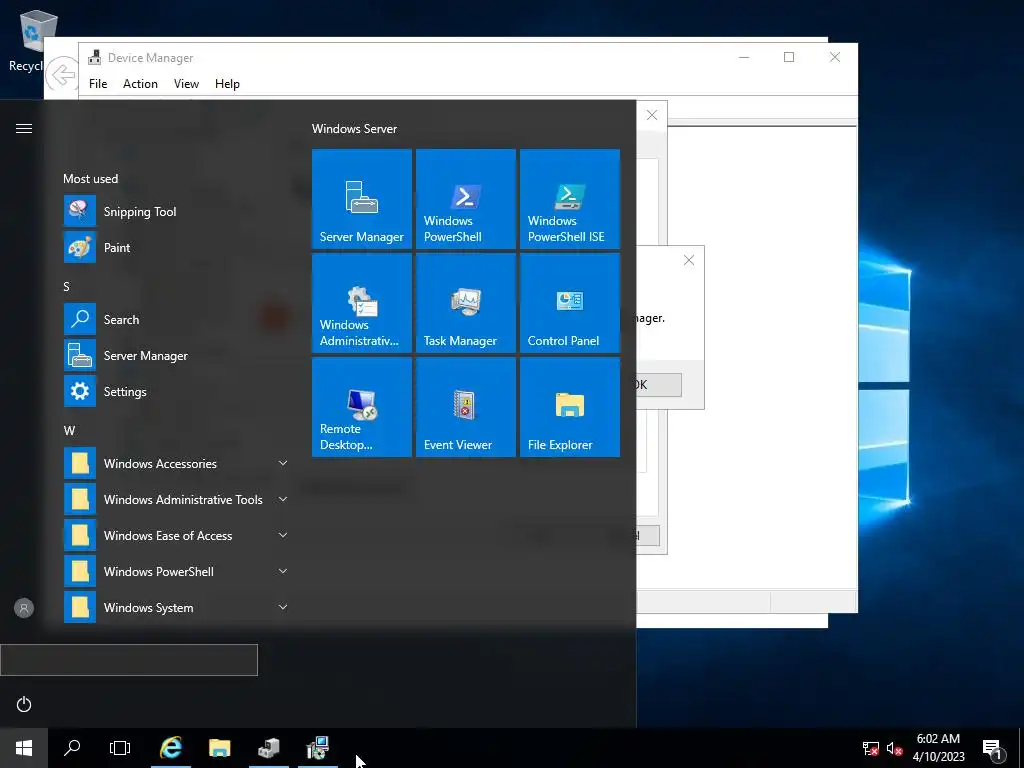Open the Windows PowerShell ISE tile

point(569,199)
